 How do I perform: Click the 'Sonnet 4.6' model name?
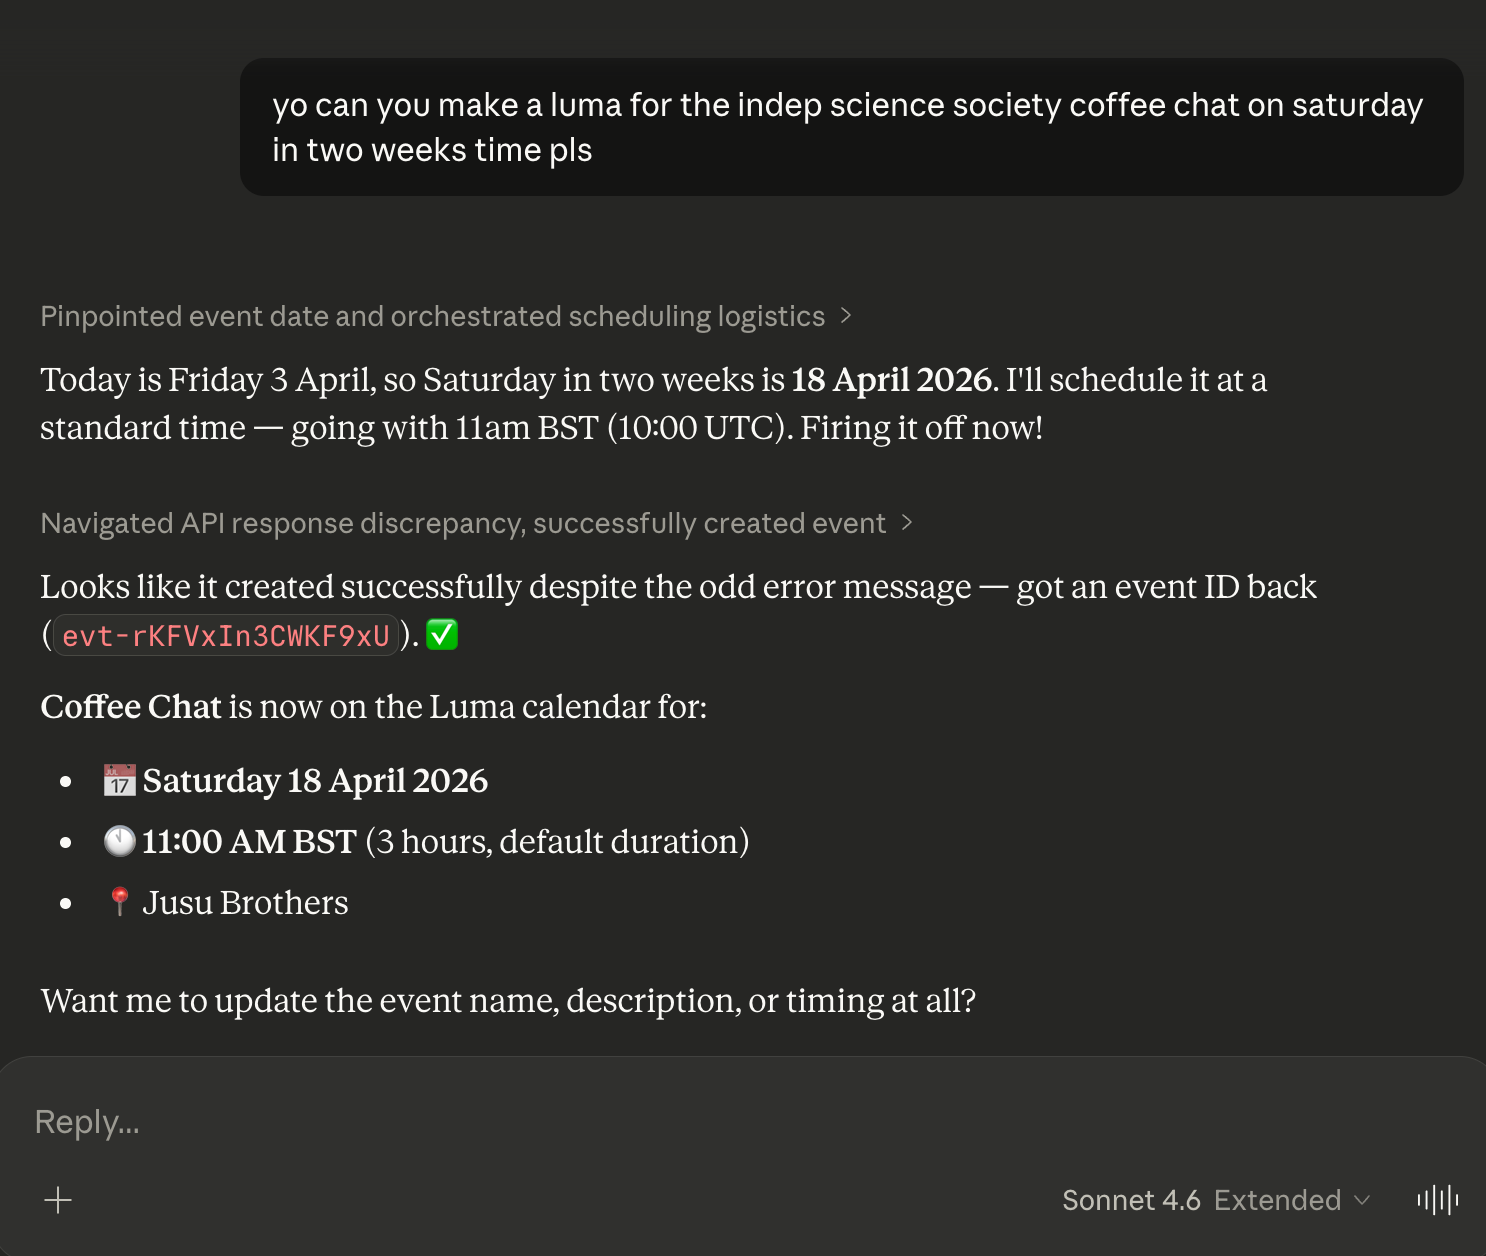[x=1131, y=1200]
